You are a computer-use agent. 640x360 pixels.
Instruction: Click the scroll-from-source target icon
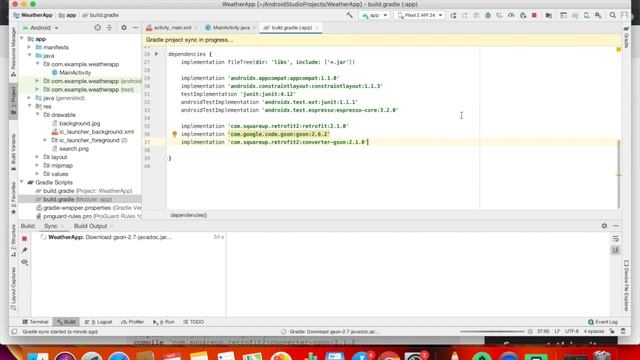coord(98,28)
